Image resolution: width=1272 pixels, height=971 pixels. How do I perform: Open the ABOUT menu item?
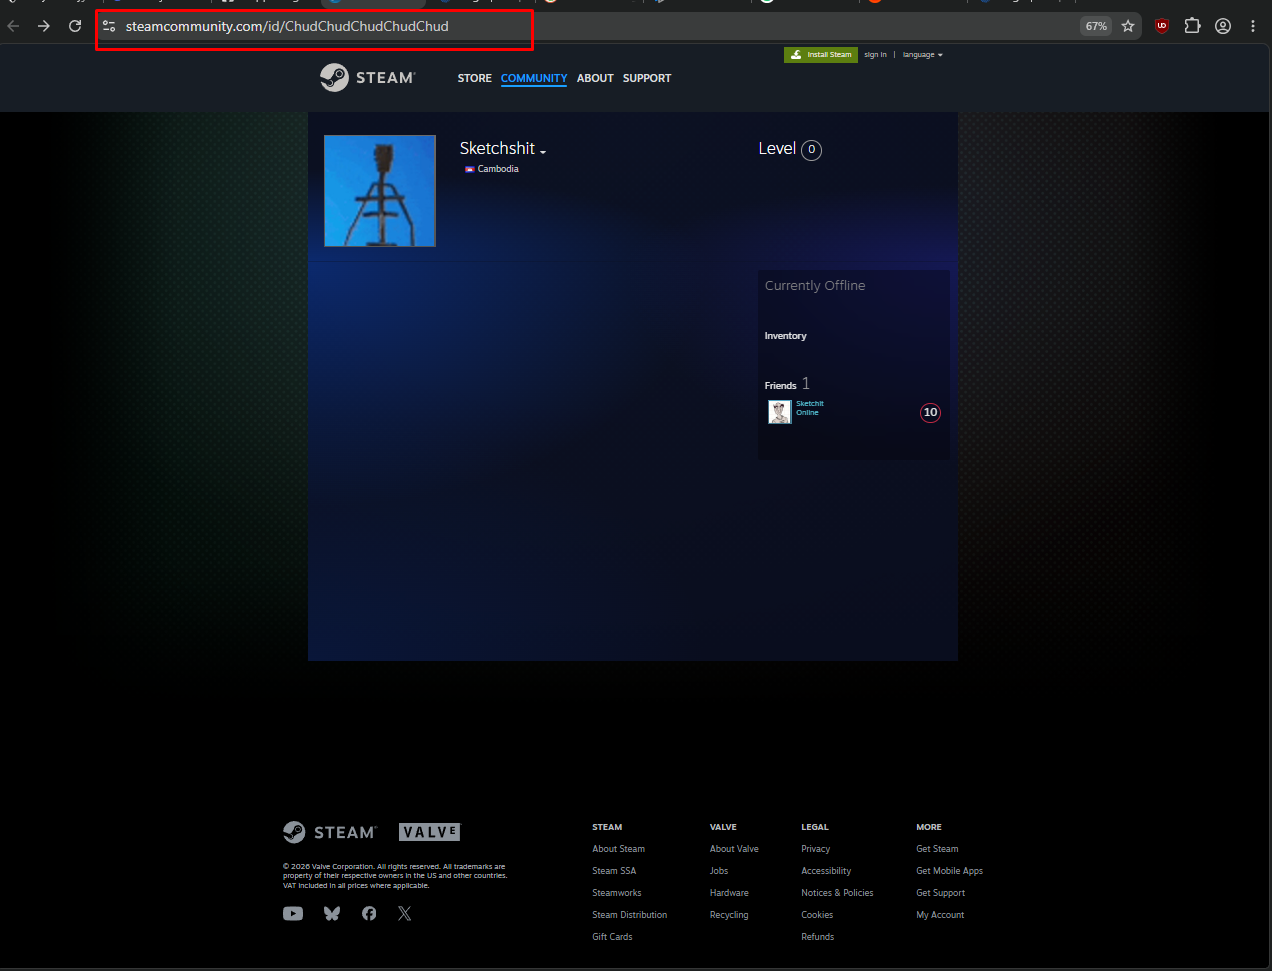595,78
